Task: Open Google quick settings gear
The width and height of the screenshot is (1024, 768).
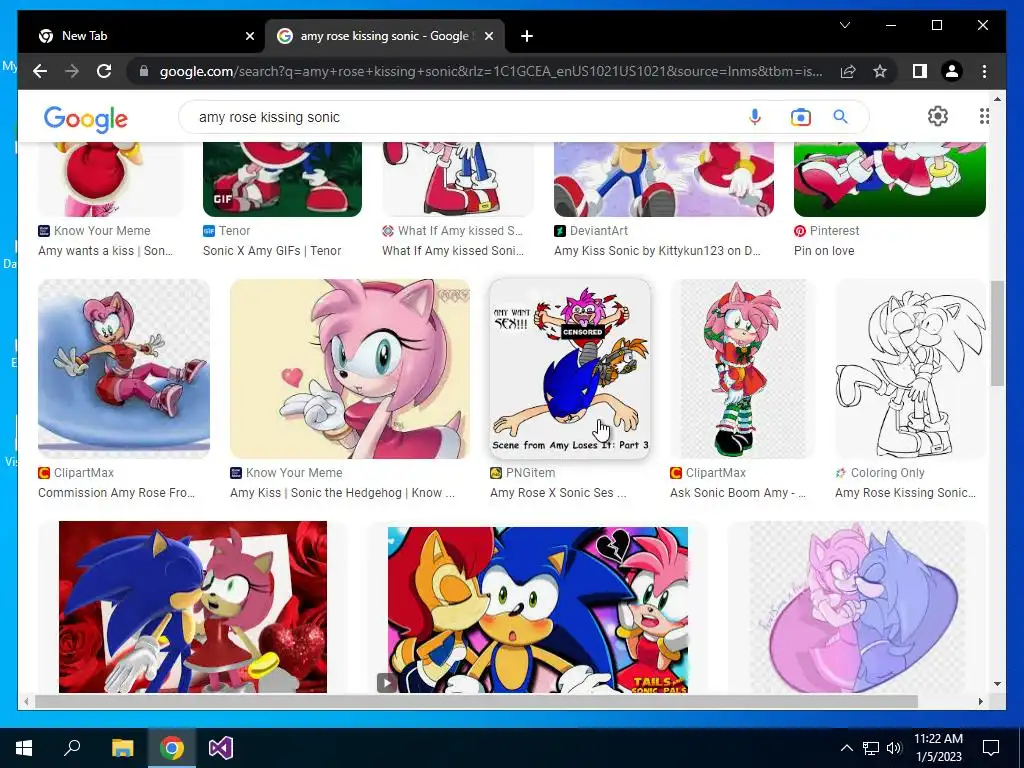Action: 938,116
